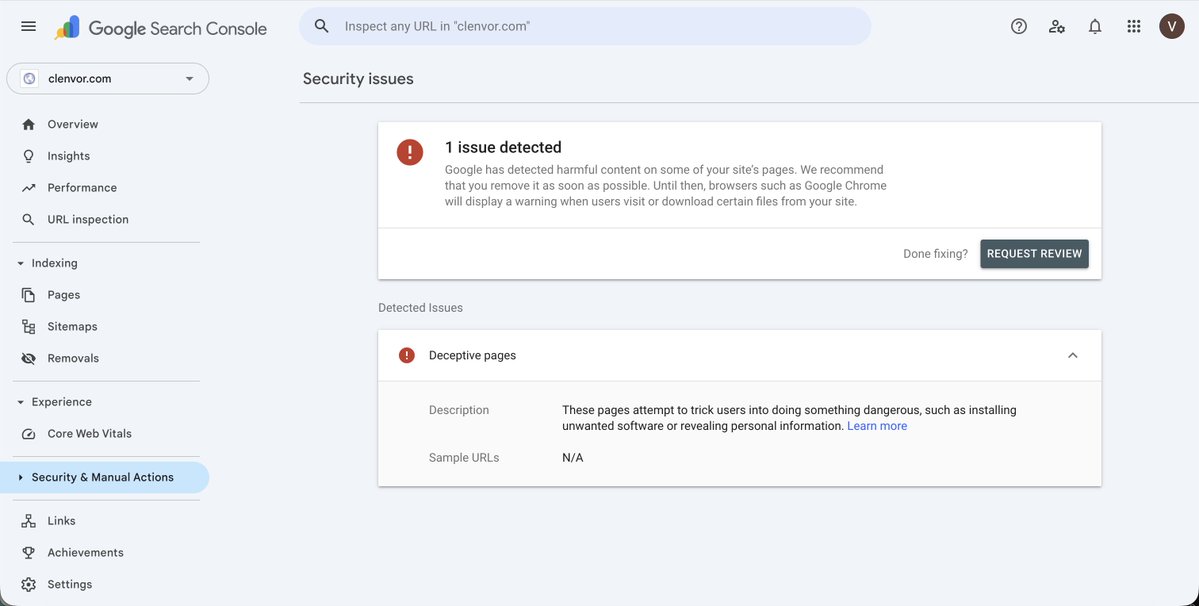1199x606 pixels.
Task: Click the REQUEST REVIEW button
Action: click(1035, 254)
